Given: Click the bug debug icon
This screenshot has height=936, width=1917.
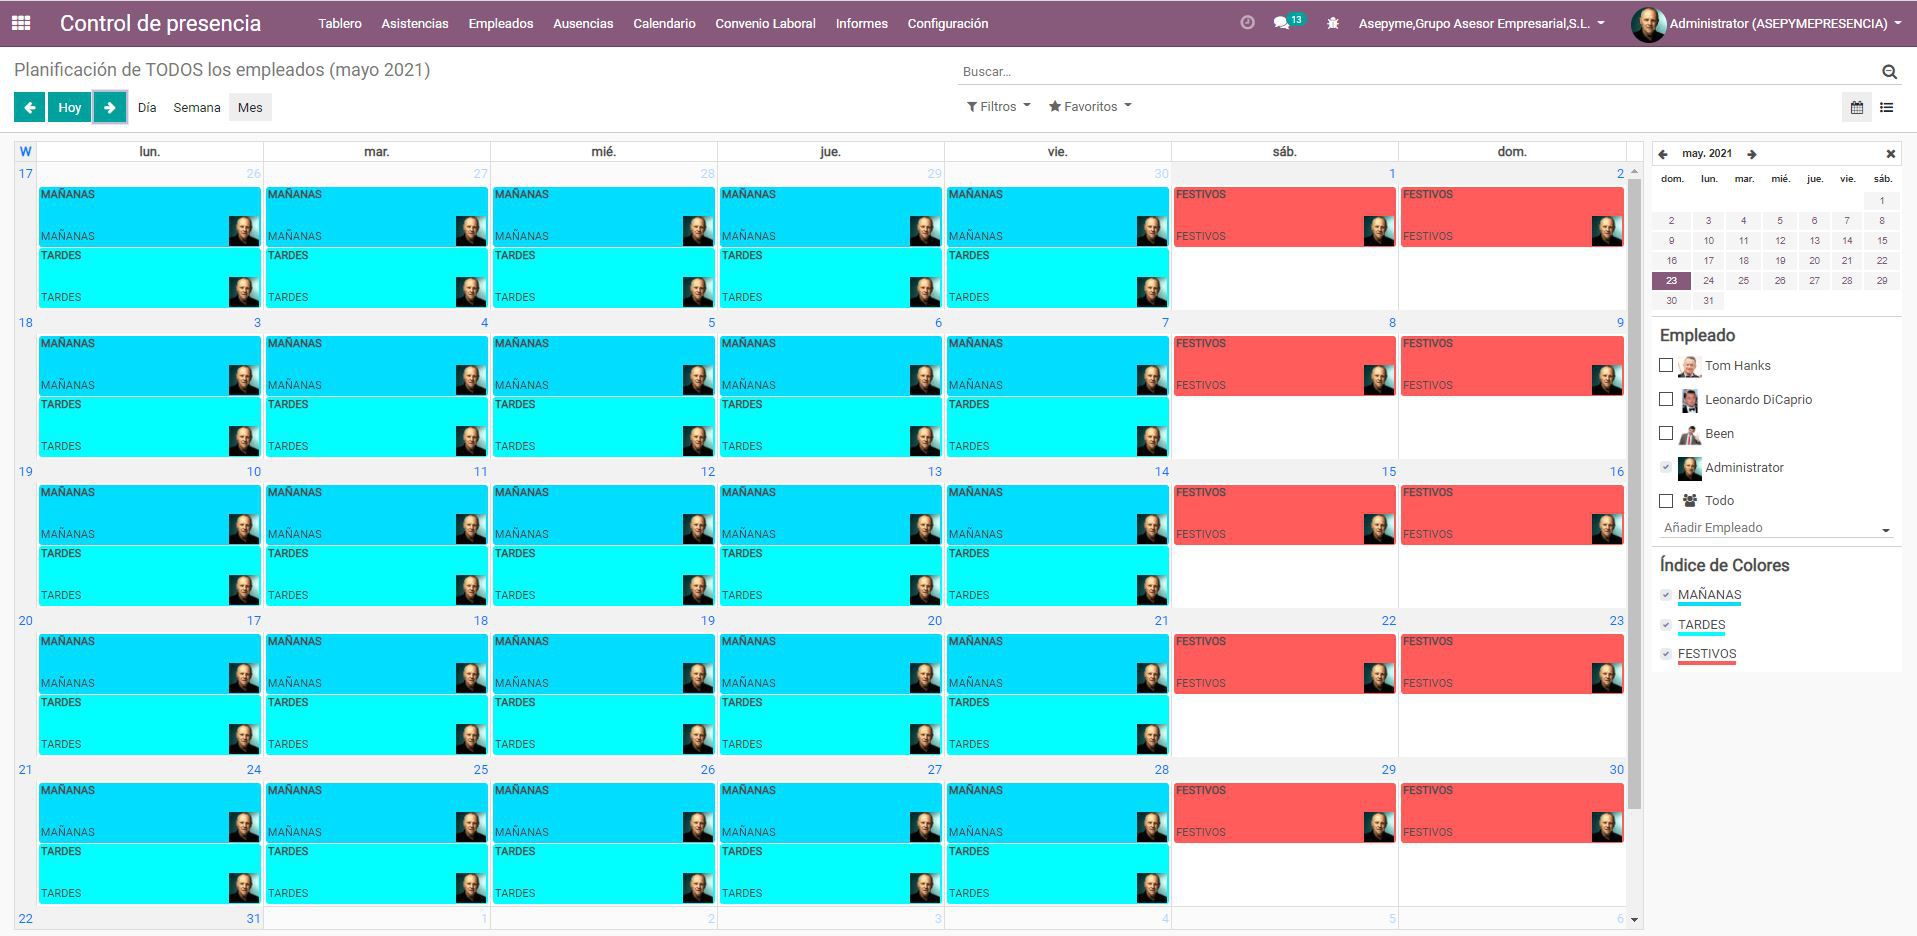Looking at the screenshot, I should click(1332, 23).
